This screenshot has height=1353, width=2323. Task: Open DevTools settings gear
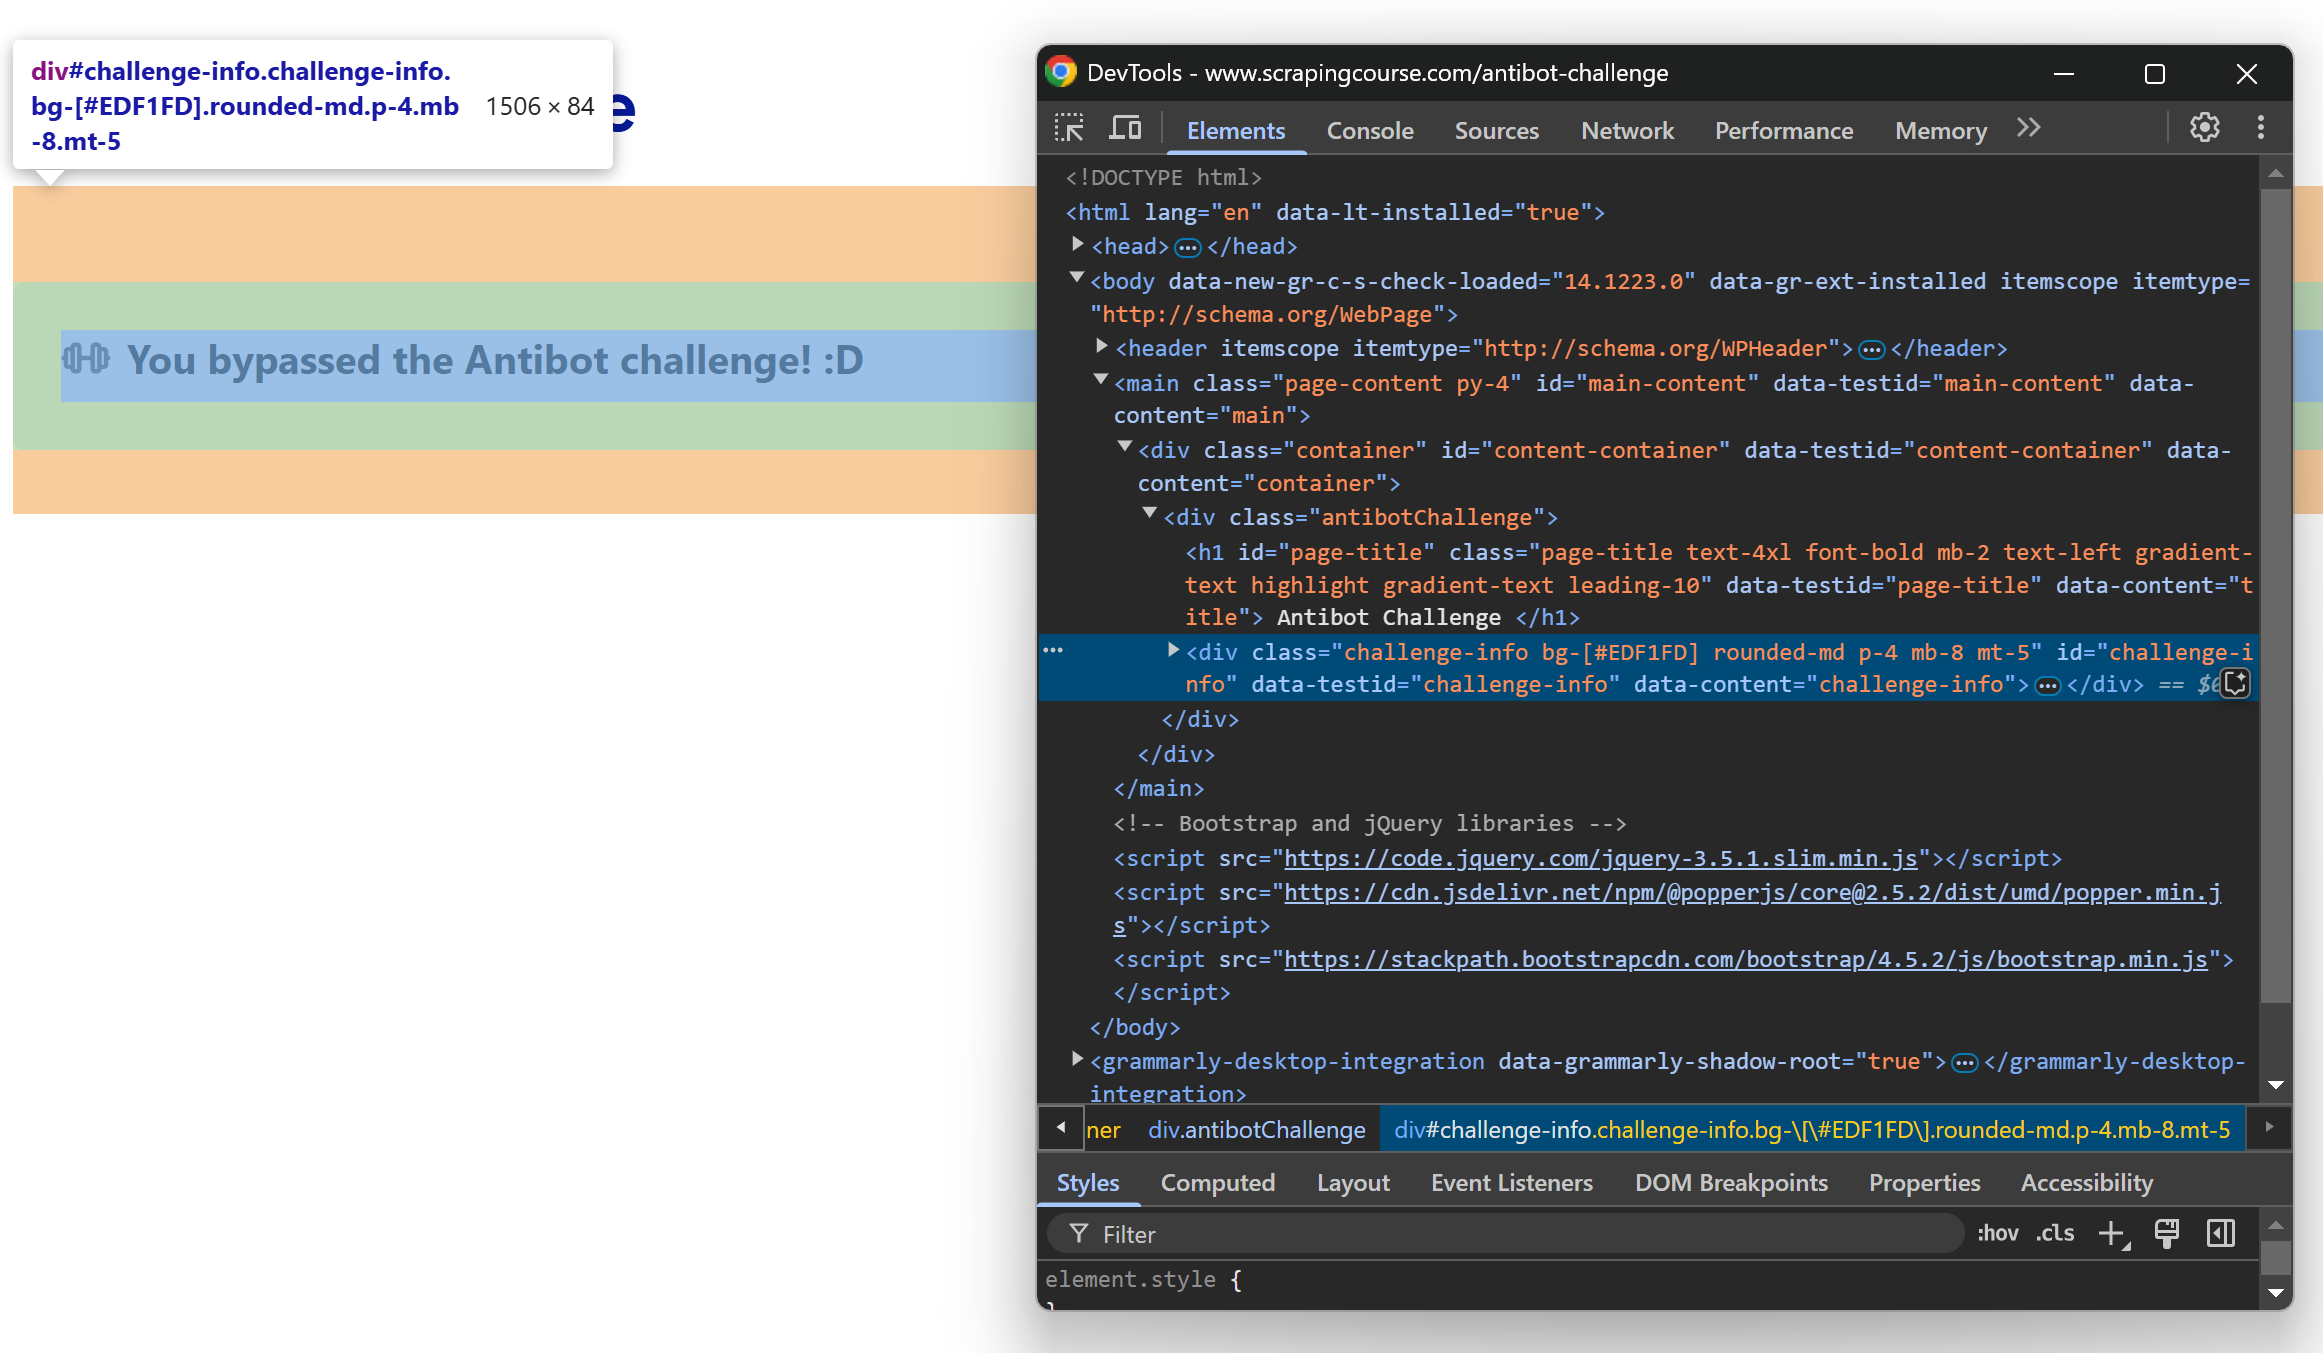point(2205,127)
